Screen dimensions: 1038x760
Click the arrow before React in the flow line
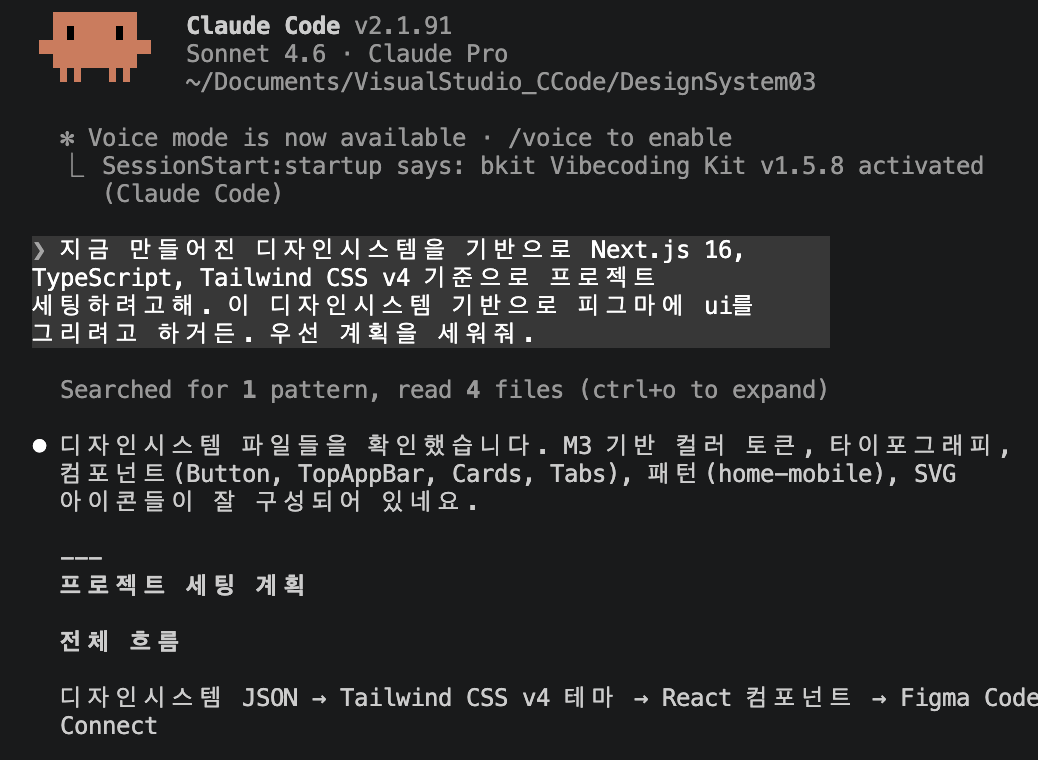pyautogui.click(x=640, y=698)
